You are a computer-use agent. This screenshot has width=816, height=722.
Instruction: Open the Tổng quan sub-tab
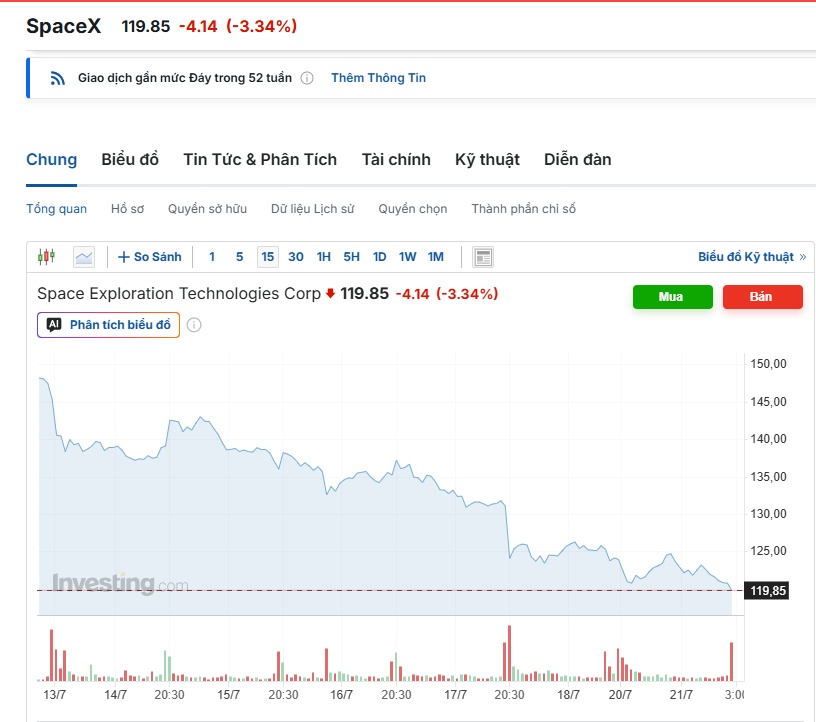point(56,209)
